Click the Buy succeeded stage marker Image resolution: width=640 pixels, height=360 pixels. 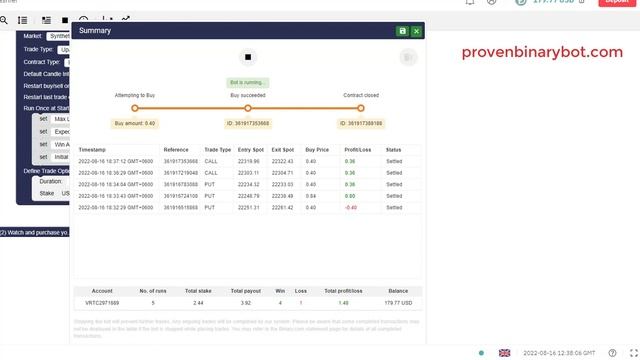click(248, 108)
